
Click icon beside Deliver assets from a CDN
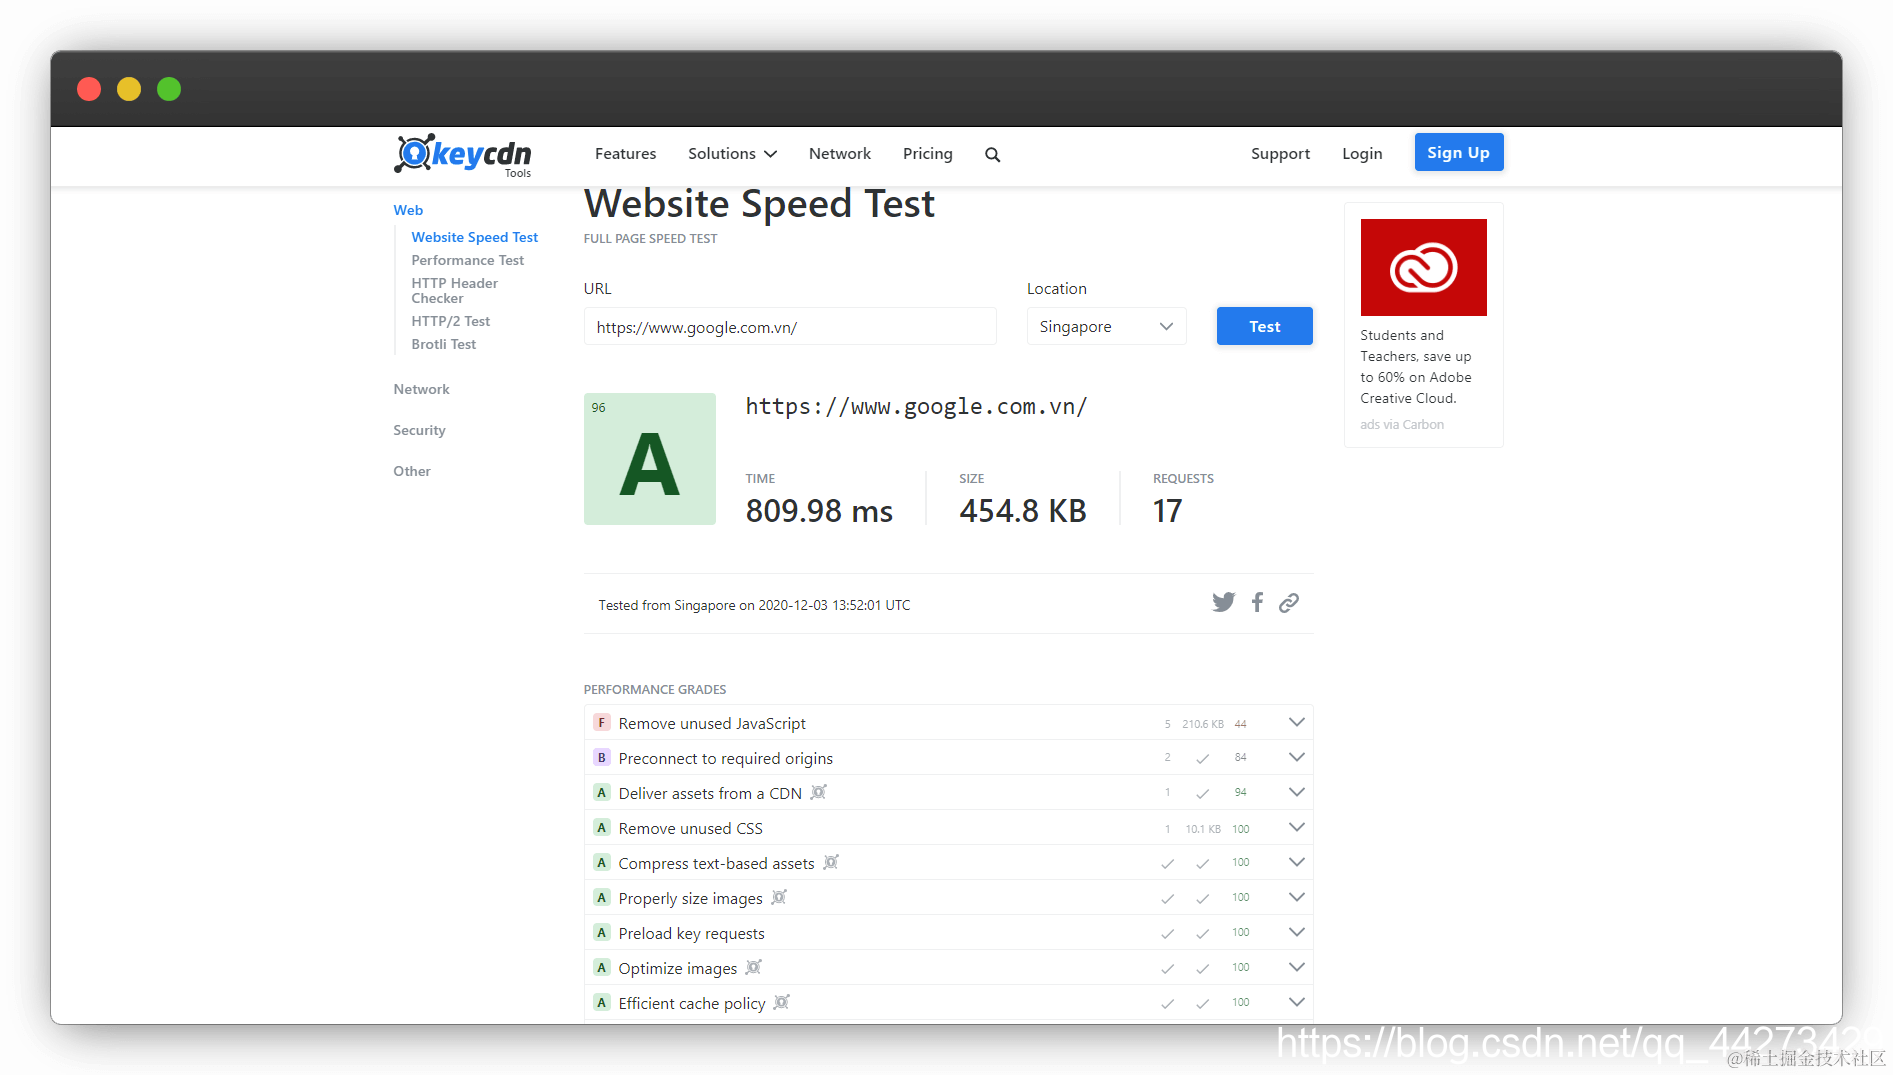(x=818, y=793)
